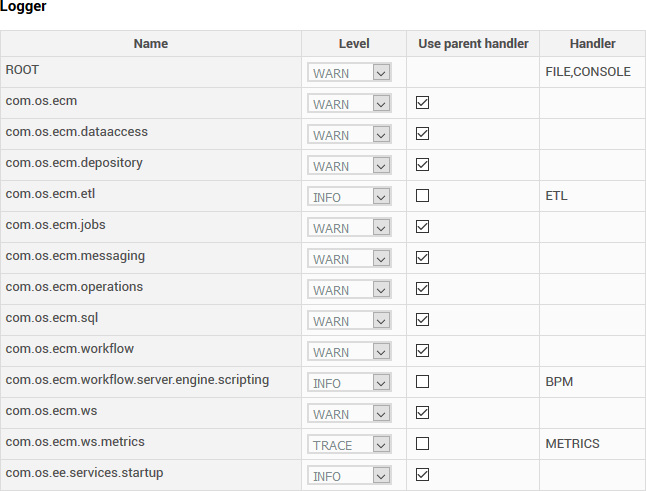Image resolution: width=646 pixels, height=491 pixels.
Task: Open level dropdown for com.os.ecm.ws.metrics
Action: click(x=349, y=444)
